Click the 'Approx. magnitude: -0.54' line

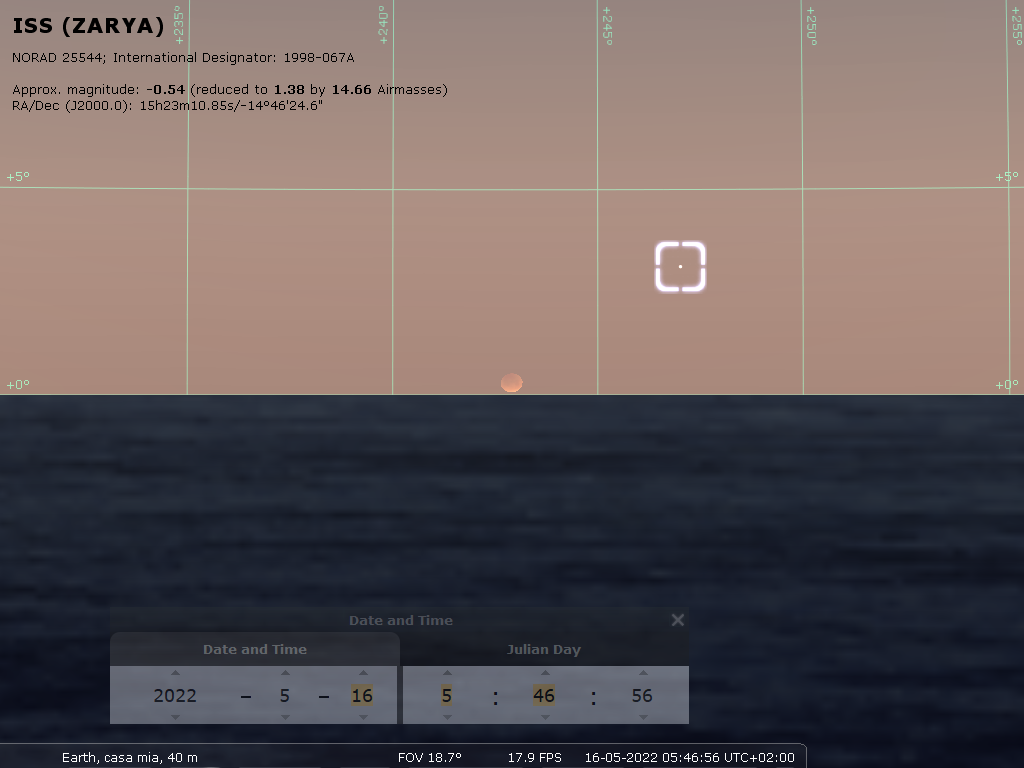click(230, 89)
